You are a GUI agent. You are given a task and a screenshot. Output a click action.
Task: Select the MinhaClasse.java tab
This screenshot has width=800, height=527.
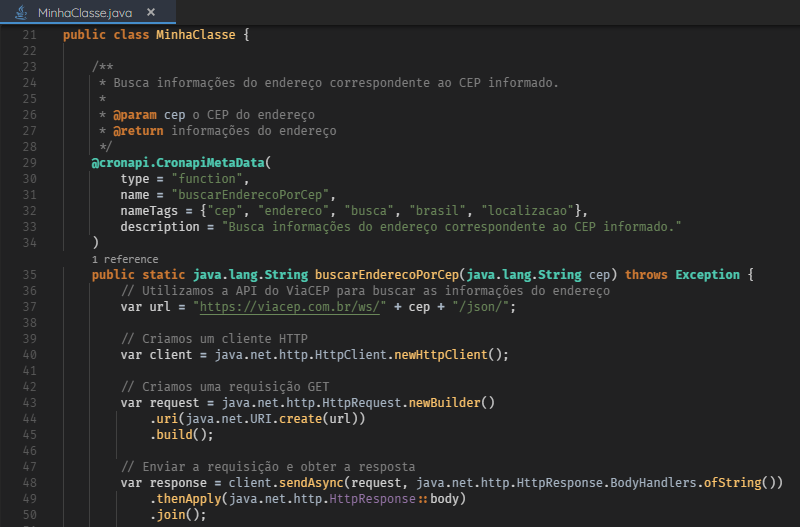pos(88,12)
